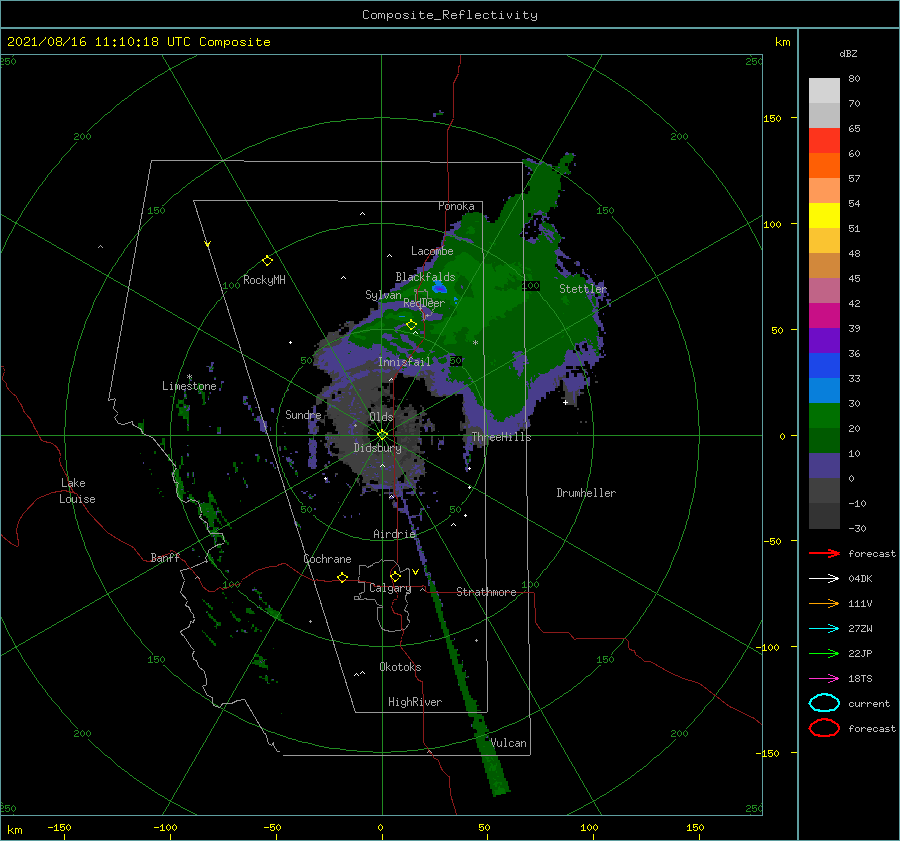900x841 pixels.
Task: Click the Drumheller town label
Action: coord(585,493)
